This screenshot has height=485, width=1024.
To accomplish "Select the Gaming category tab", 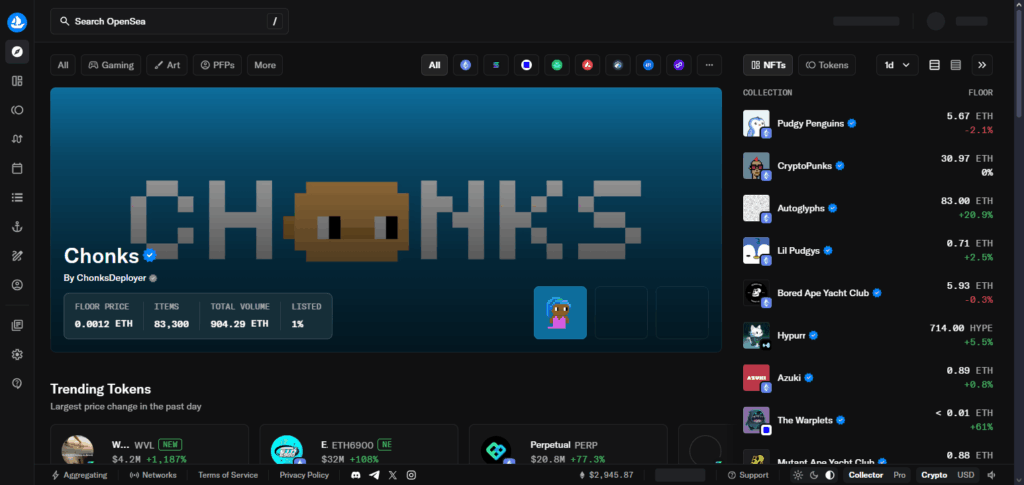I will (x=111, y=65).
